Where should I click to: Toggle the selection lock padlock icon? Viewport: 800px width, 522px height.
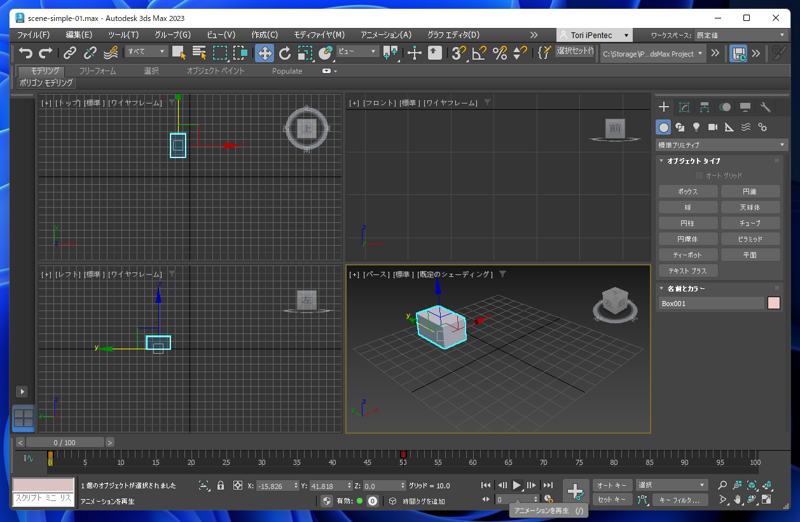pyautogui.click(x=220, y=486)
